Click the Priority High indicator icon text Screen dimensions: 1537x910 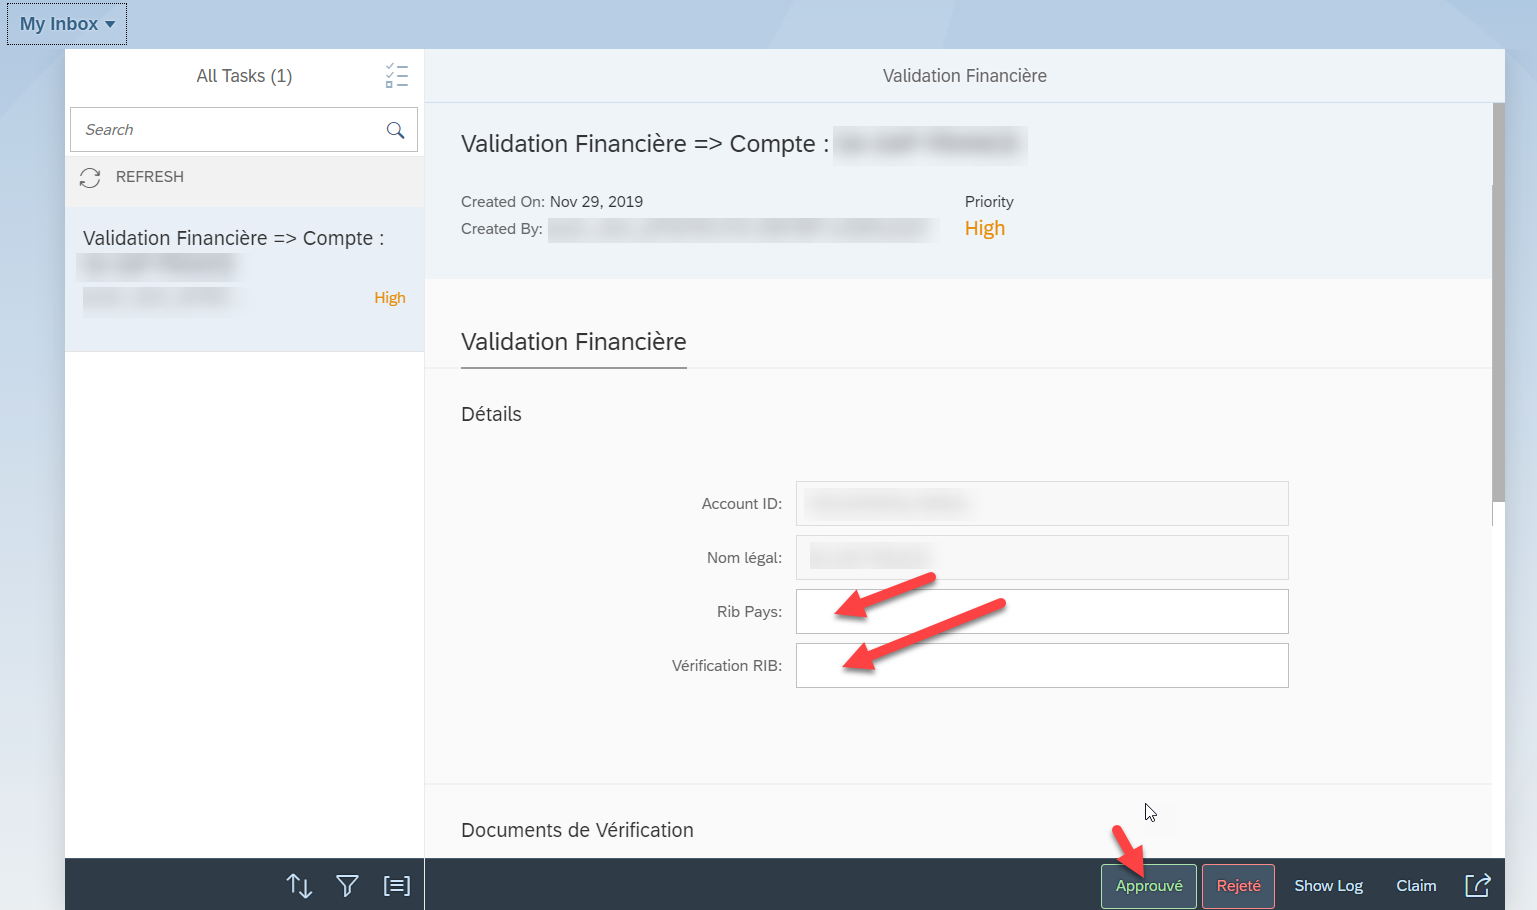[x=985, y=228]
